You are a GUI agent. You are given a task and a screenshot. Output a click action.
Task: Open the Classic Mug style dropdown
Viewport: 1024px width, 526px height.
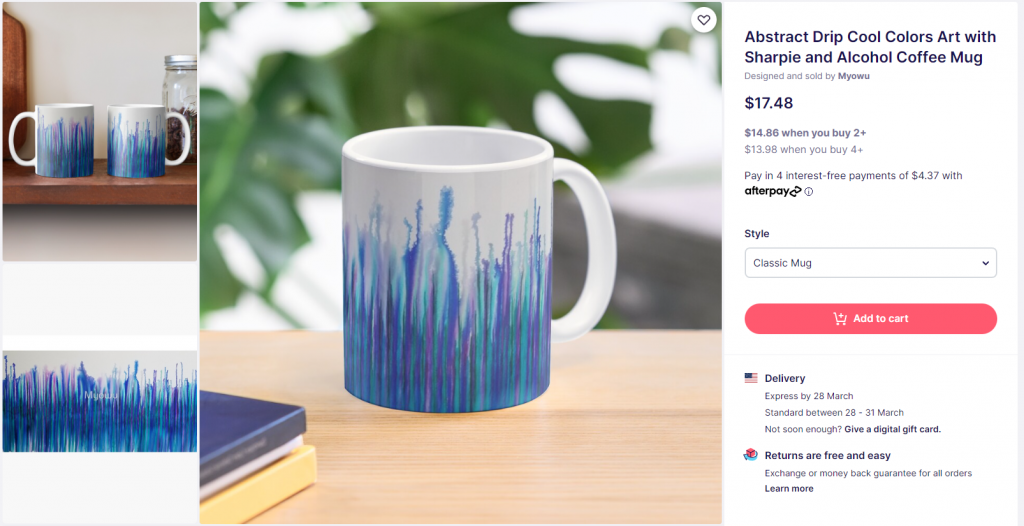tap(870, 263)
